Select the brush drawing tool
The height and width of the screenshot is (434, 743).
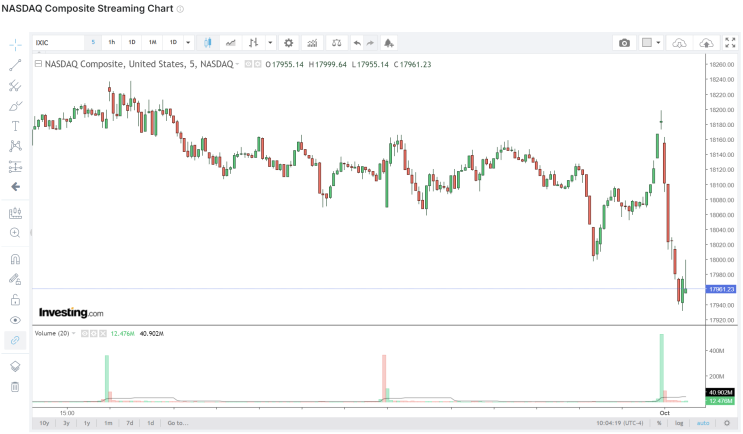pyautogui.click(x=15, y=106)
